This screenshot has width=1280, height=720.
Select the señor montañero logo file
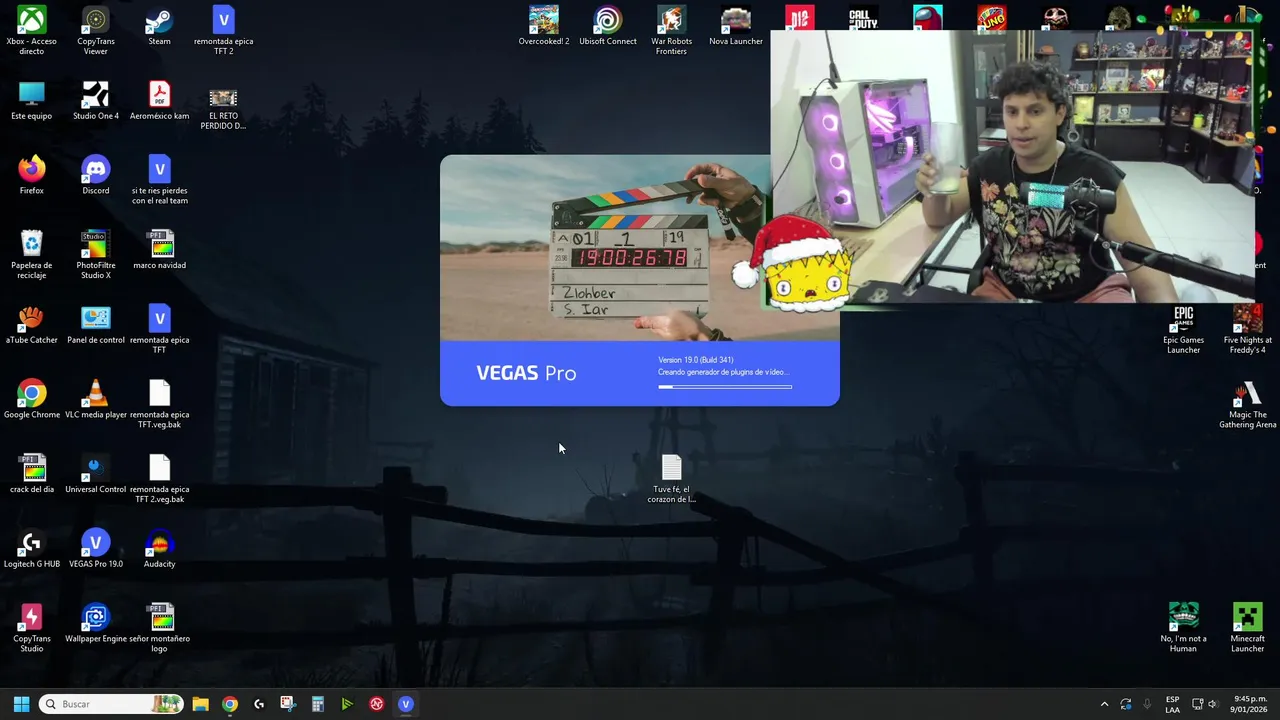pyautogui.click(x=159, y=628)
